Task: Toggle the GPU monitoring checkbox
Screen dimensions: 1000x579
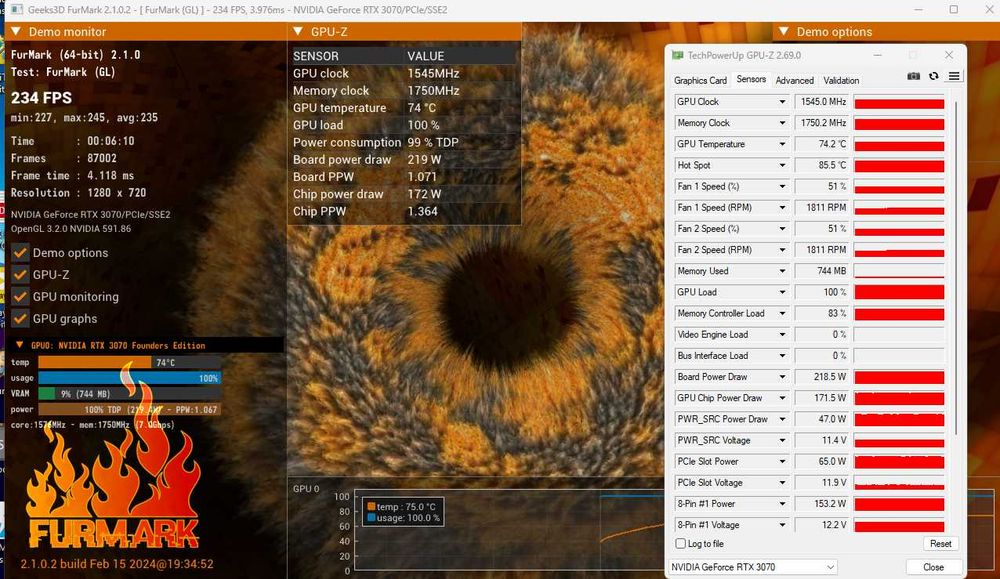Action: (x=20, y=297)
